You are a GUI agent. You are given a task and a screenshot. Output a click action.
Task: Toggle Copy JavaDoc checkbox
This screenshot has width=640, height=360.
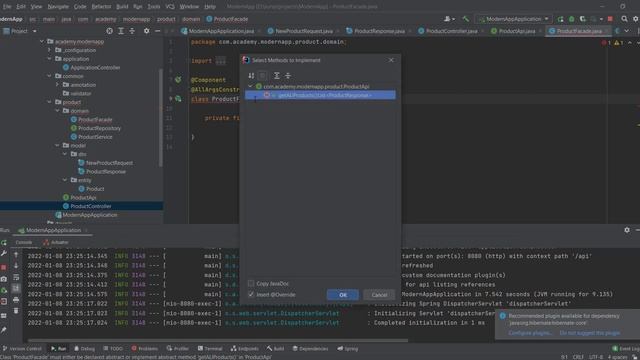coord(251,283)
